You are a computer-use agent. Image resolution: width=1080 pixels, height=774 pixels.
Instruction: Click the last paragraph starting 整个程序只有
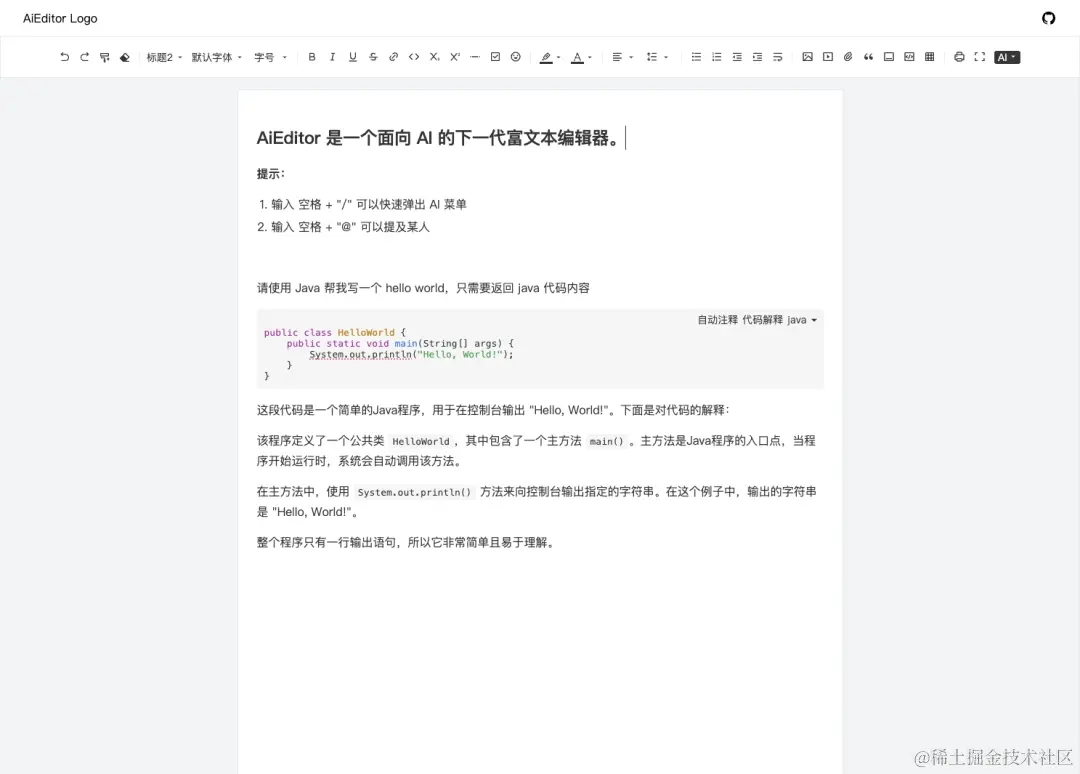pyautogui.click(x=406, y=543)
